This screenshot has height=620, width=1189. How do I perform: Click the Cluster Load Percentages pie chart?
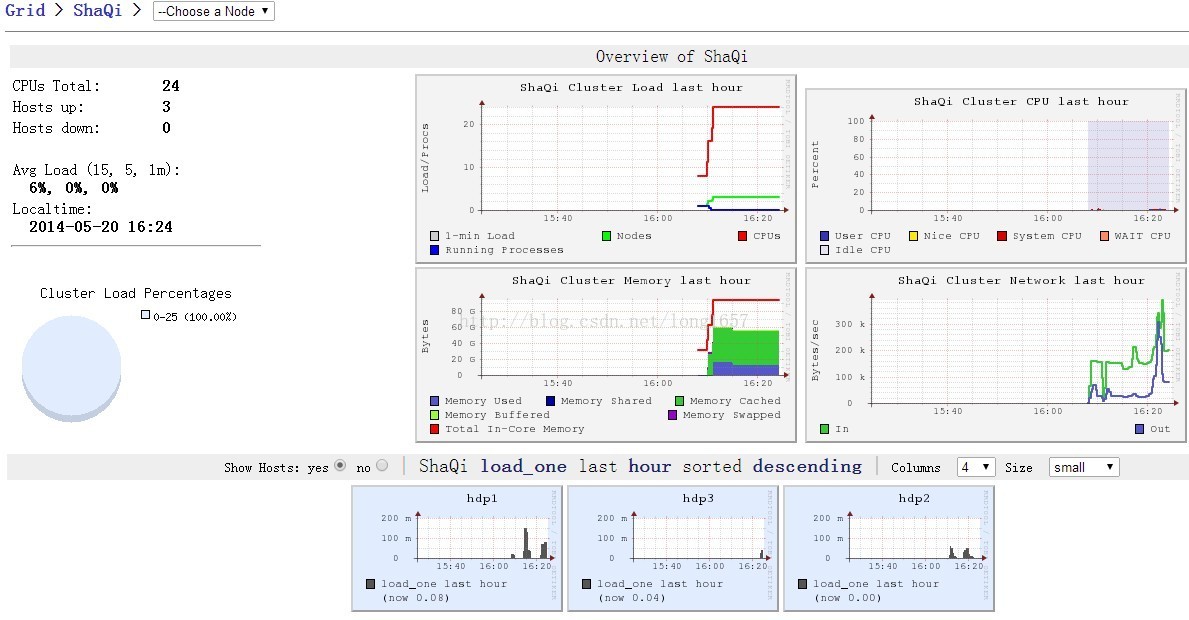71,368
